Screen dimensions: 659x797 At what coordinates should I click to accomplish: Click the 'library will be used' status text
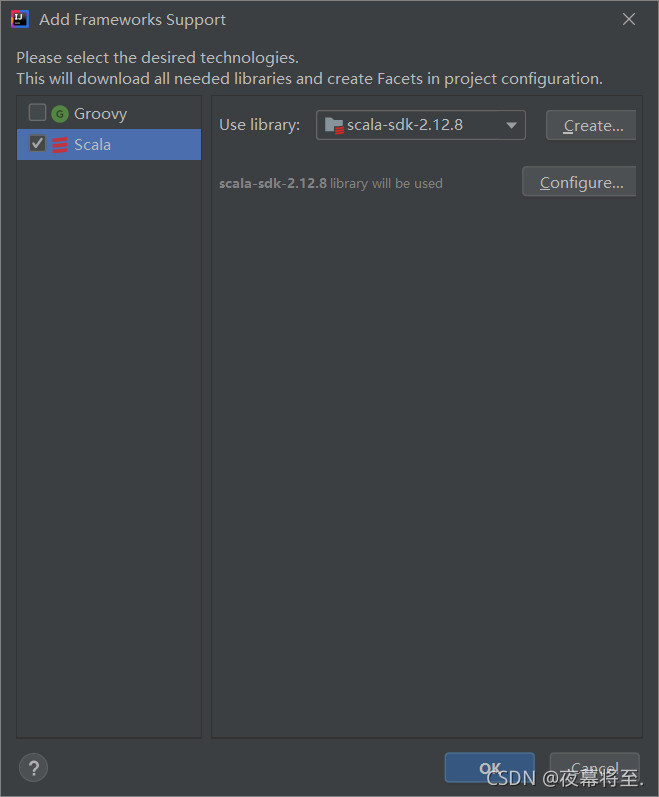click(x=386, y=183)
